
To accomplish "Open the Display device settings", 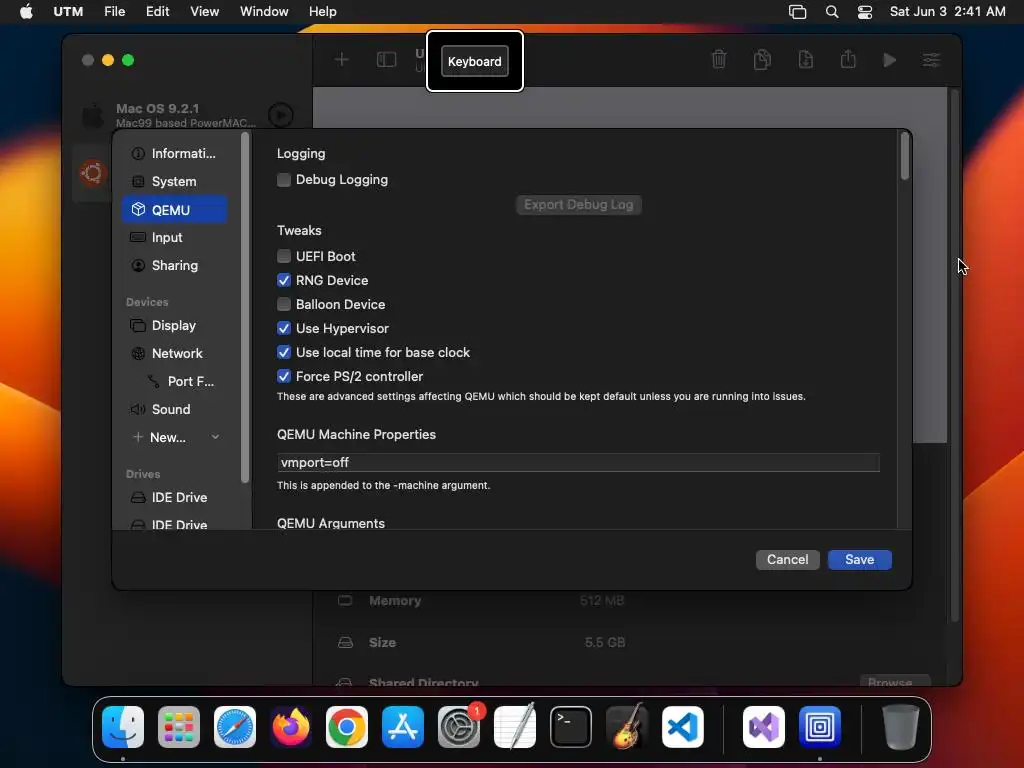I will tap(174, 325).
